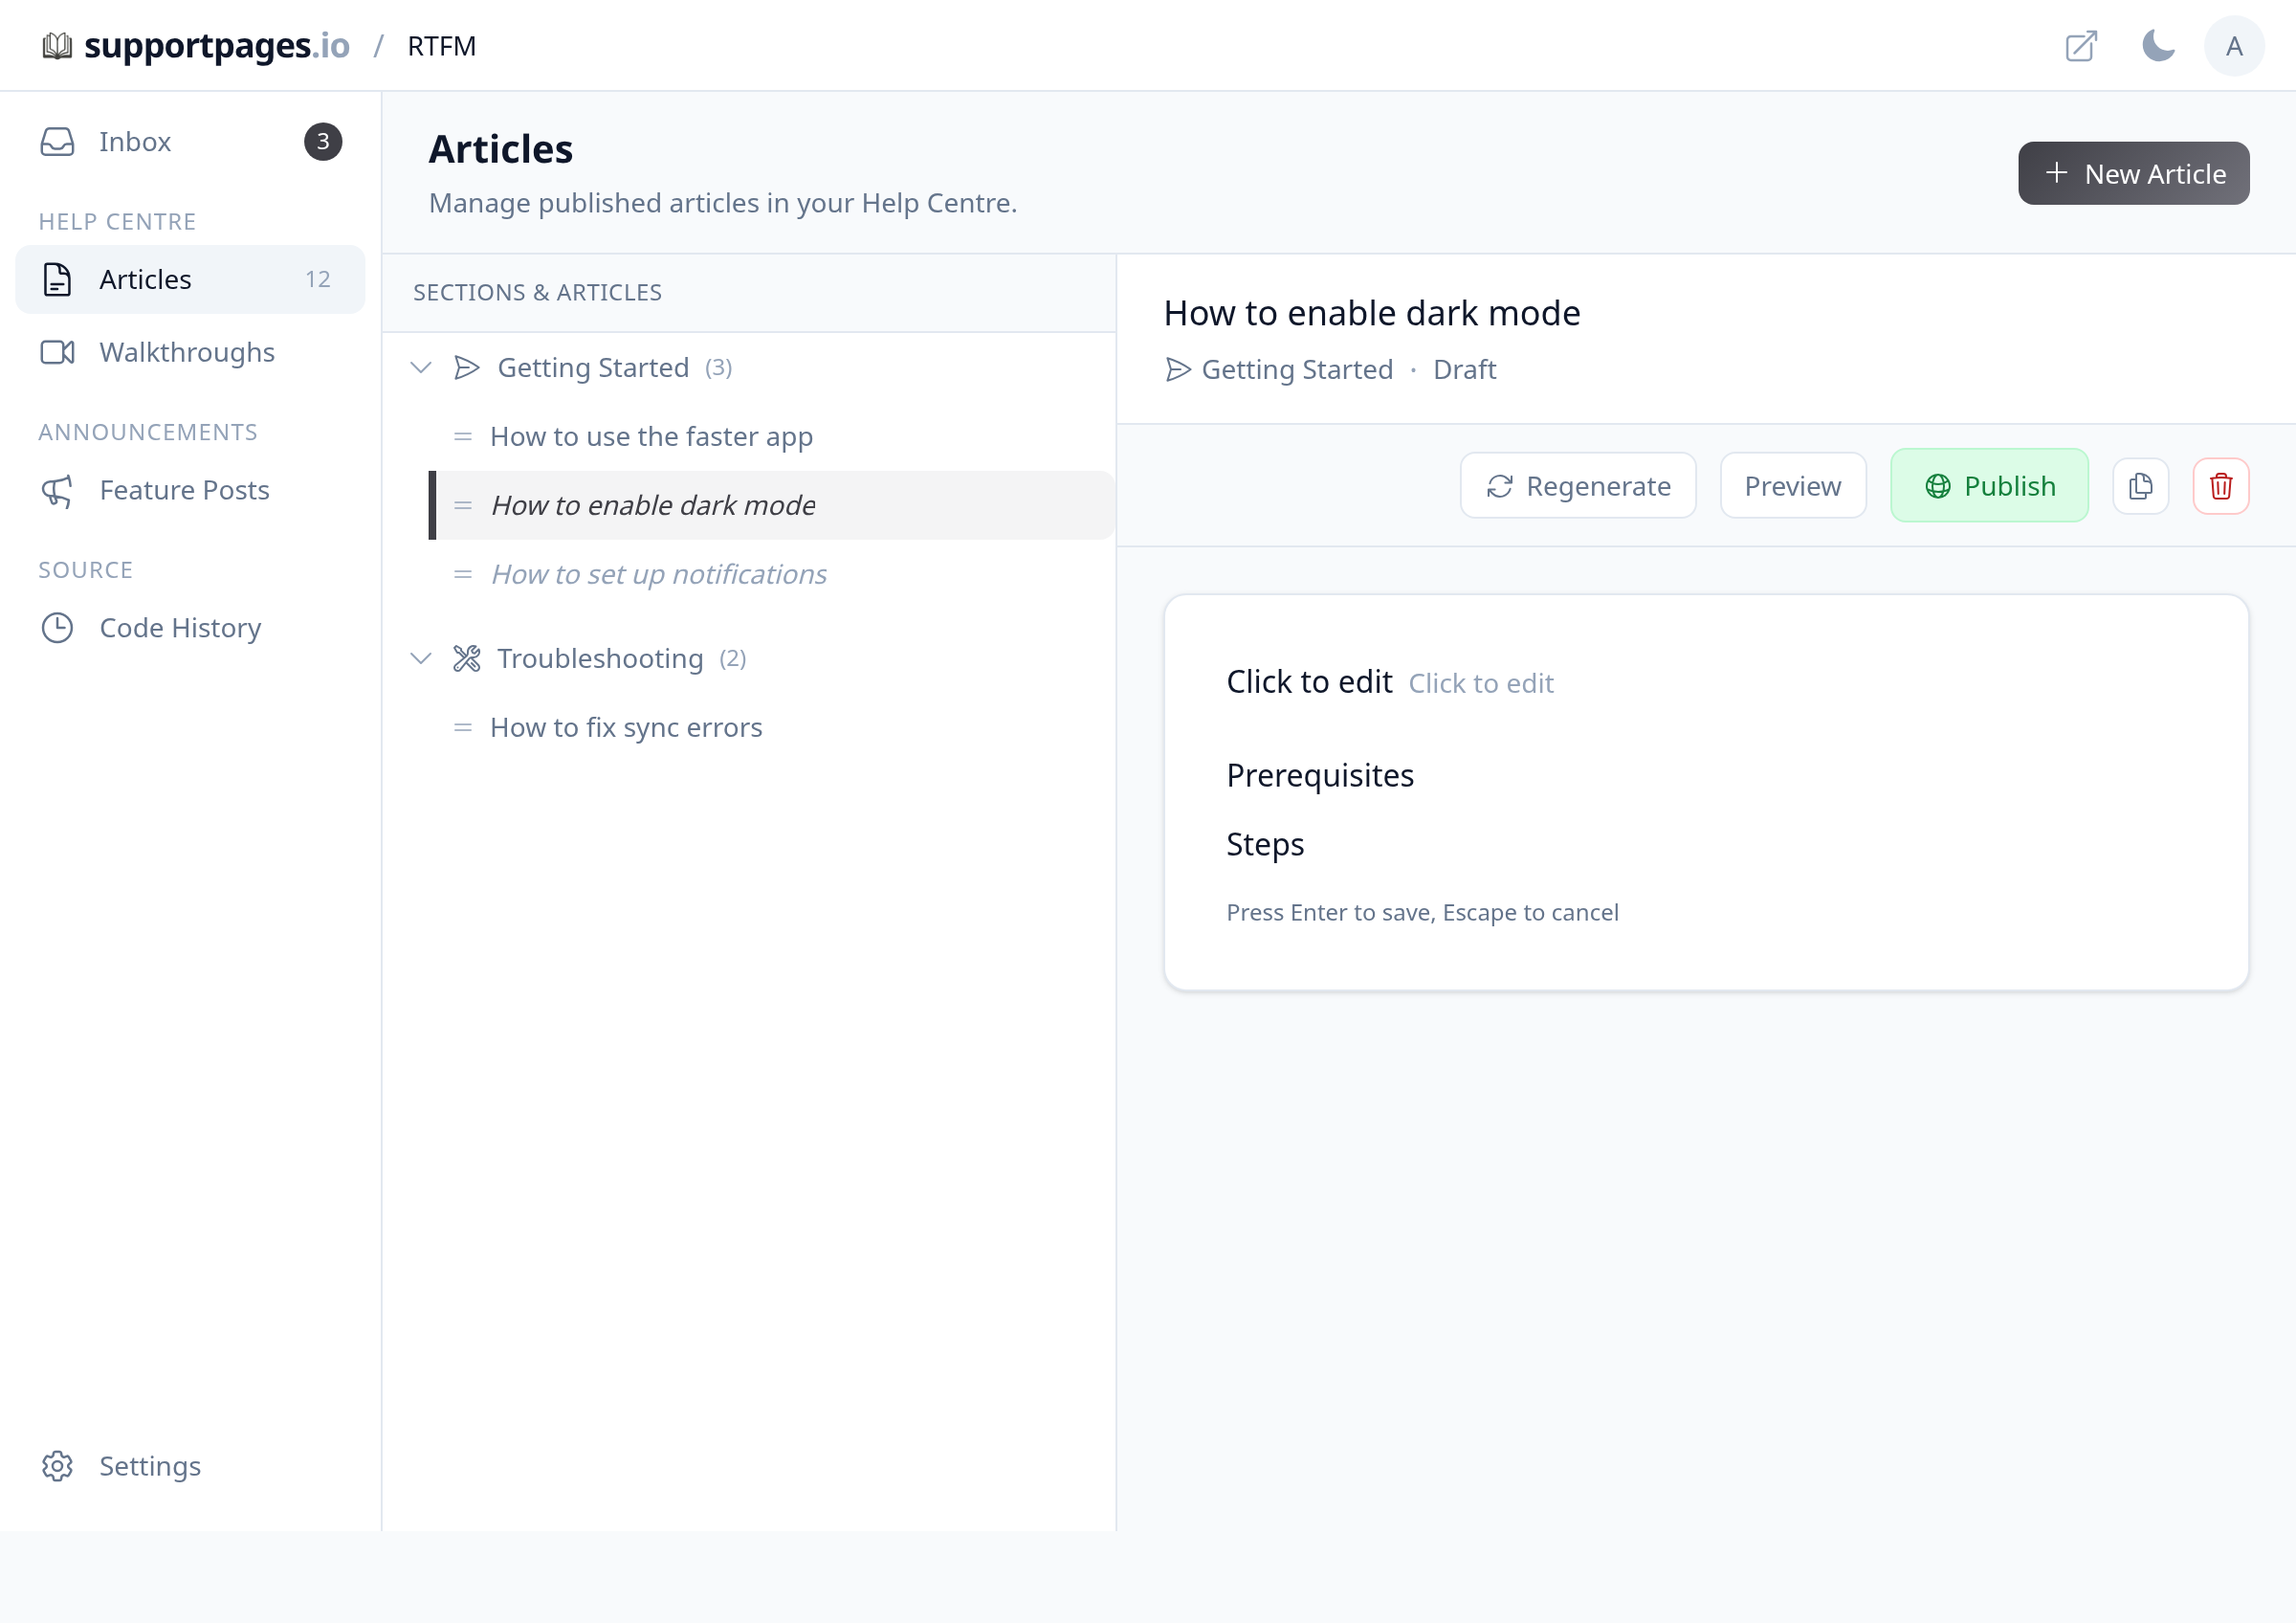Open the external link icon in header

click(x=2081, y=46)
